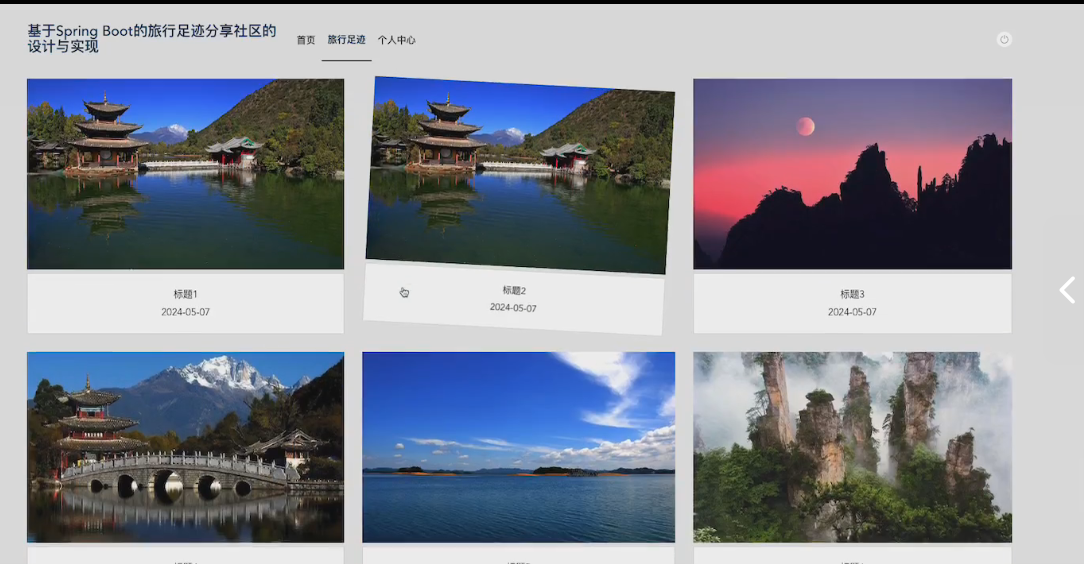
Task: Open the tilted 标题2 pagoda photo
Action: click(520, 175)
